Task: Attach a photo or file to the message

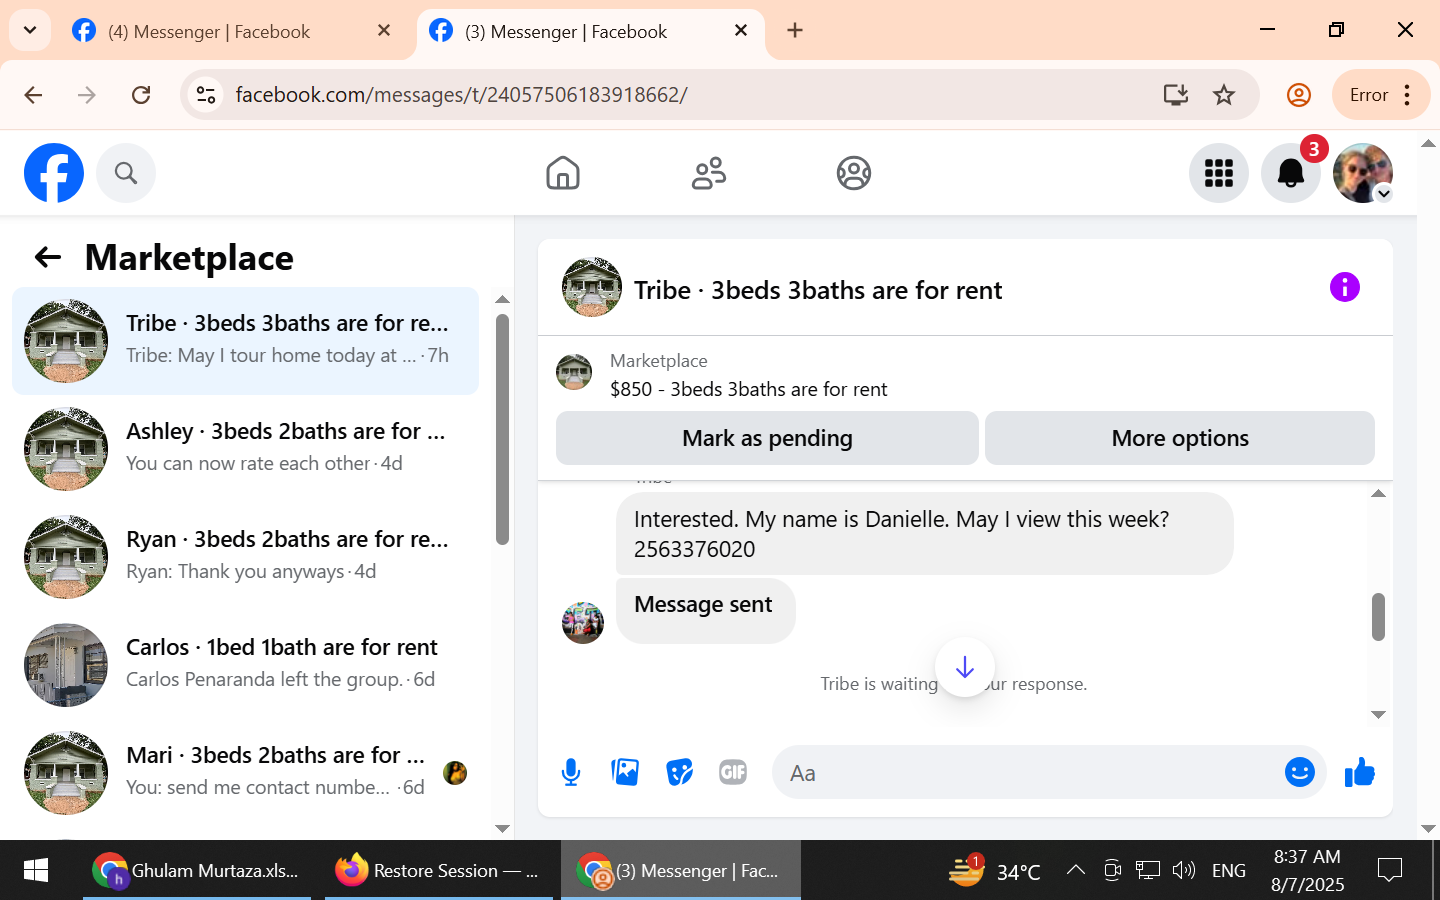Action: point(625,772)
